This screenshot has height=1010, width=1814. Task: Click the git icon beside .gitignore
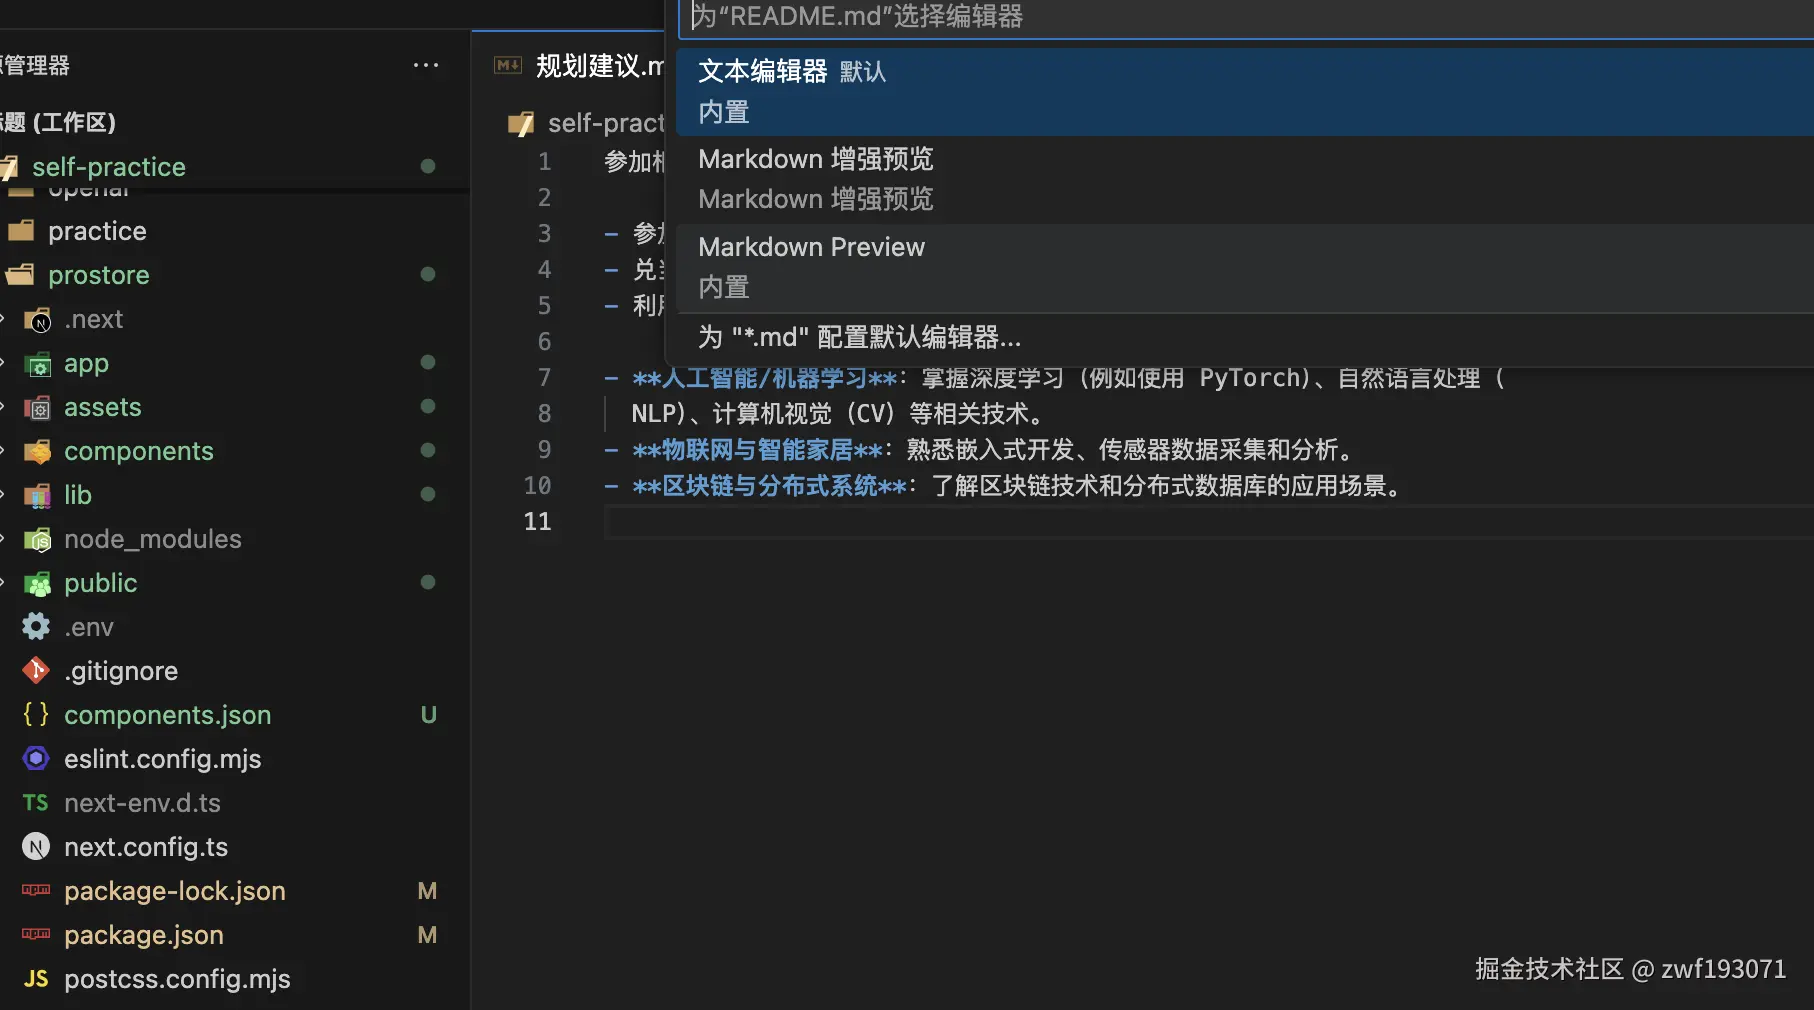pyautogui.click(x=35, y=670)
